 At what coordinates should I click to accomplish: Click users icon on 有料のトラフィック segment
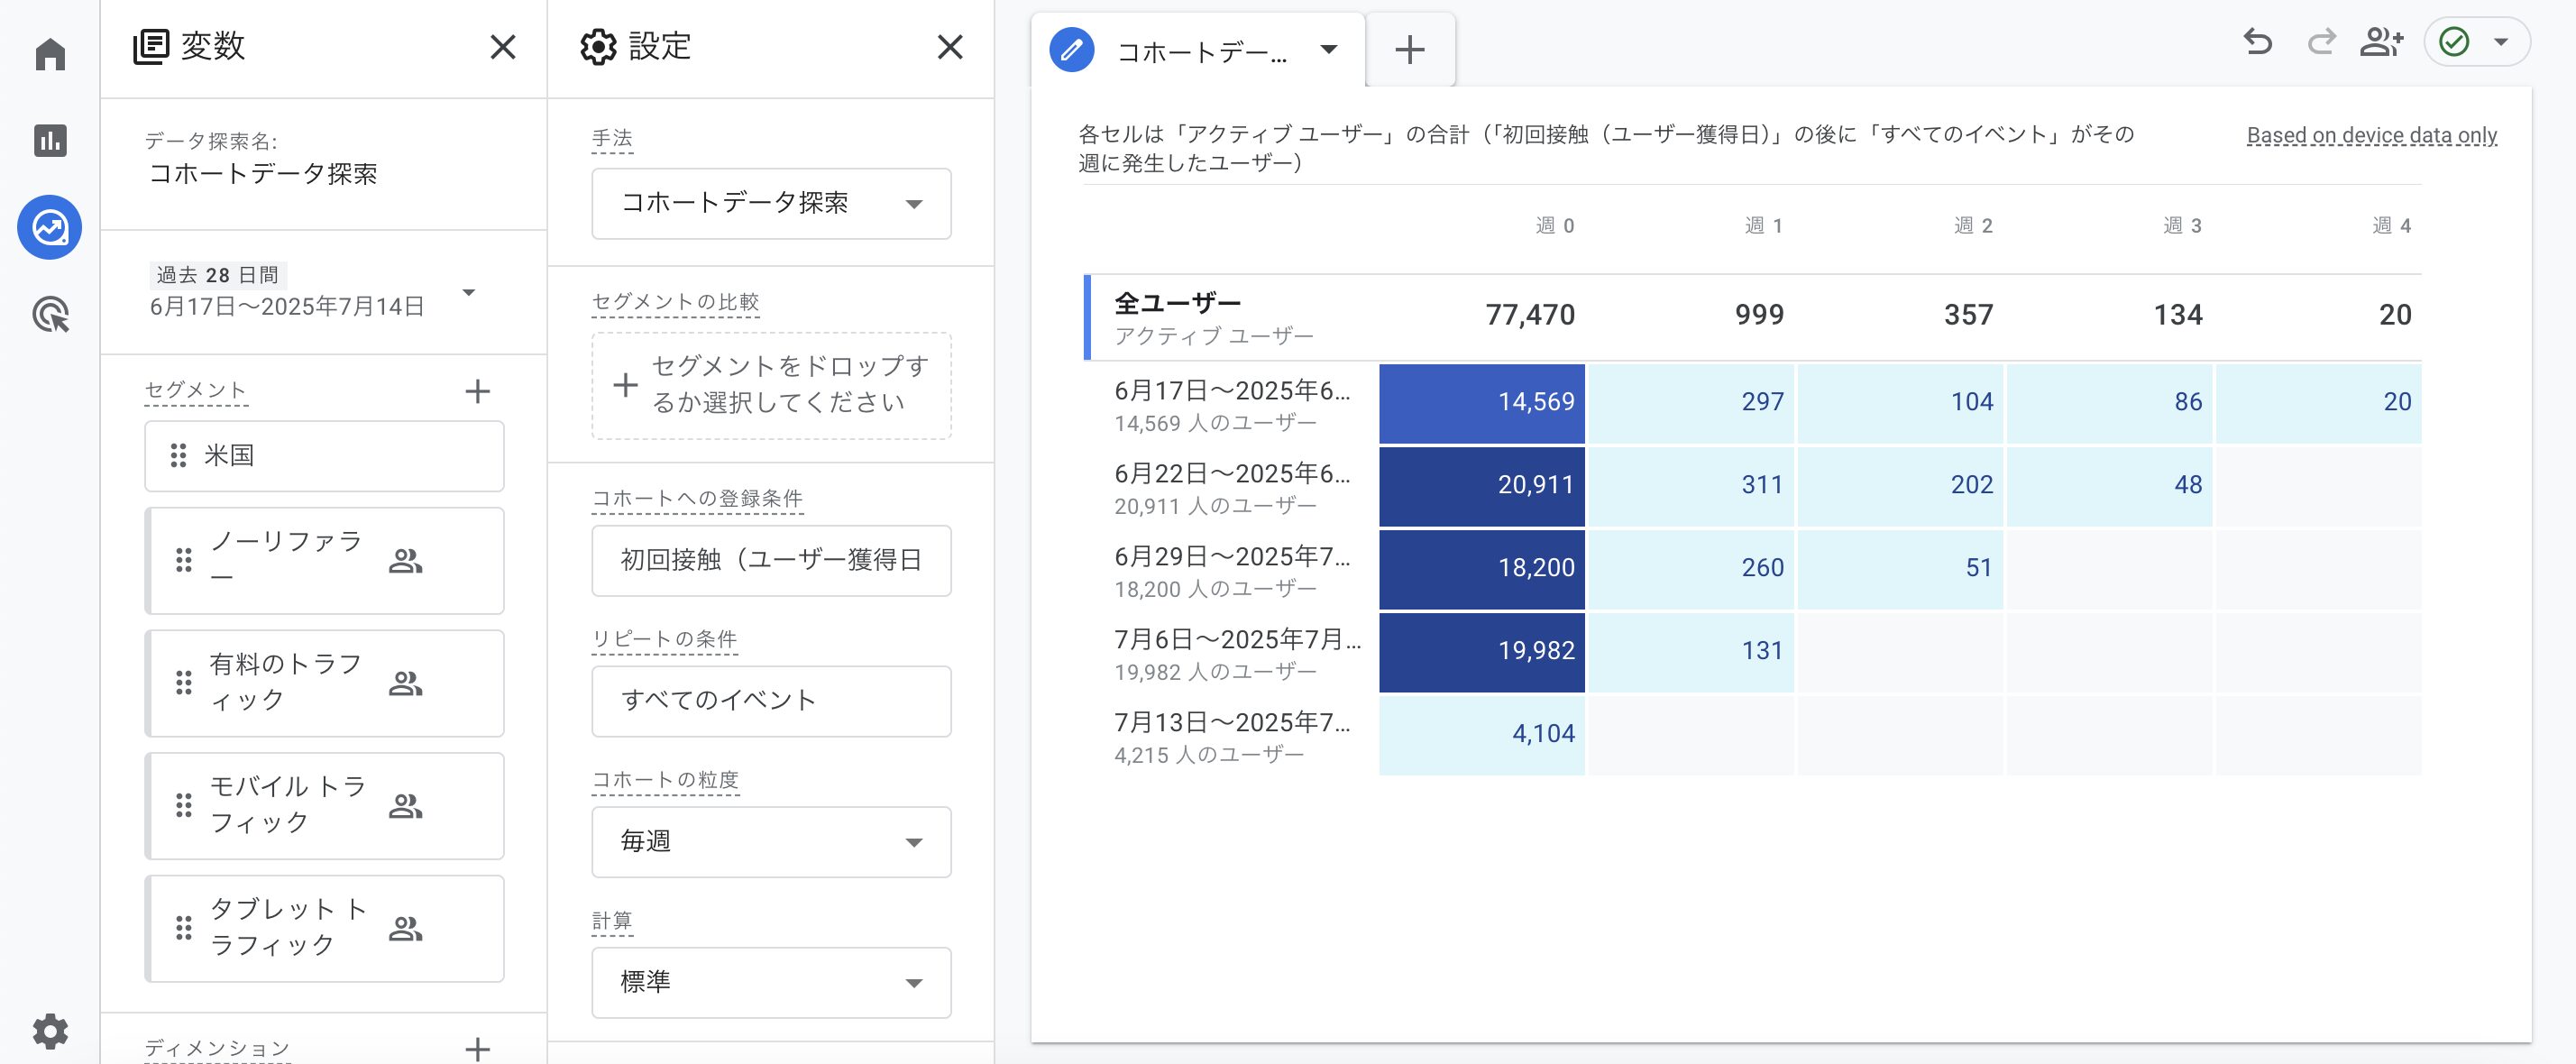405,684
